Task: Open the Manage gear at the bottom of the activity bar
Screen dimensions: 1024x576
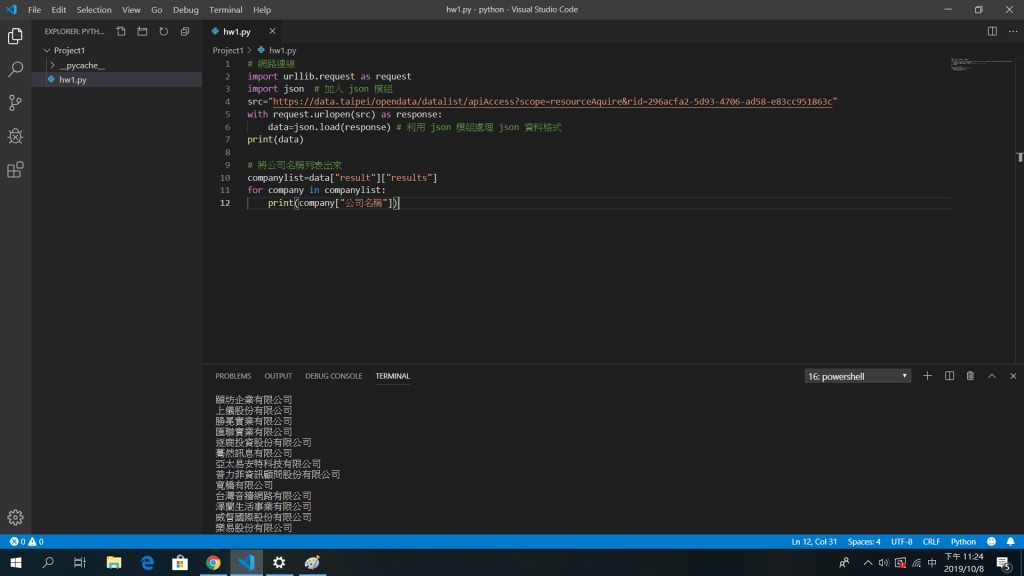Action: tap(15, 517)
